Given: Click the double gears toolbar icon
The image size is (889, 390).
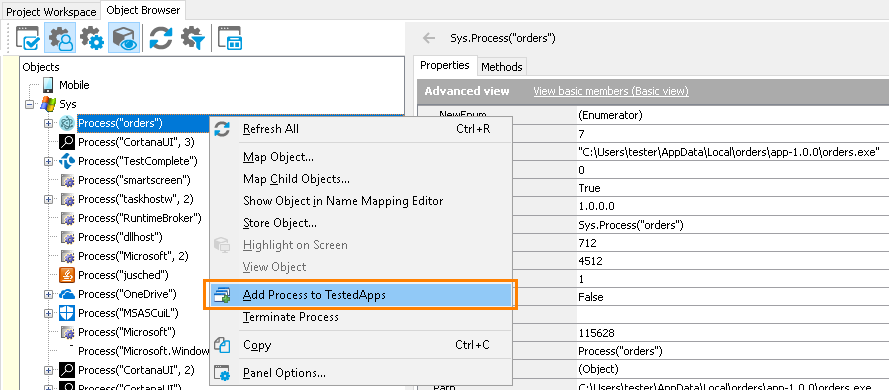Looking at the screenshot, I should (92, 38).
